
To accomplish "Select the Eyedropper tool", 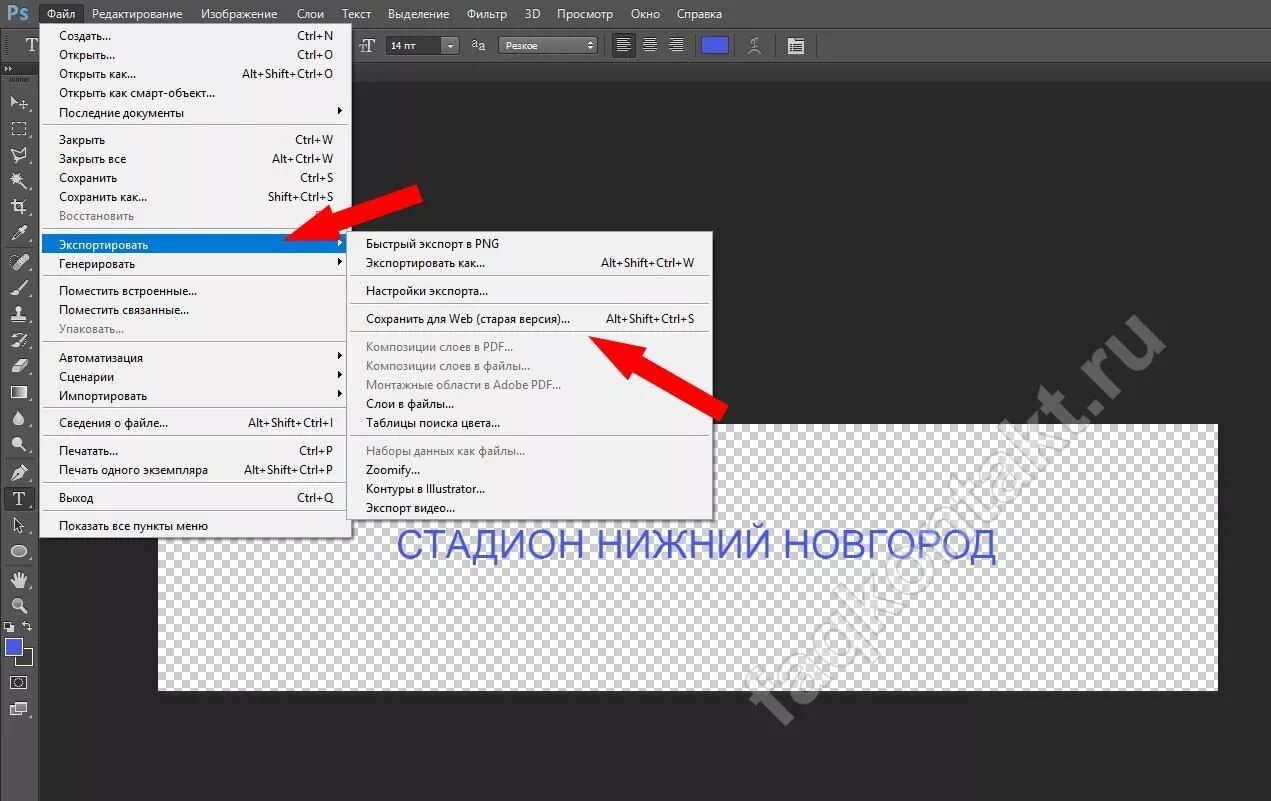I will (x=19, y=233).
